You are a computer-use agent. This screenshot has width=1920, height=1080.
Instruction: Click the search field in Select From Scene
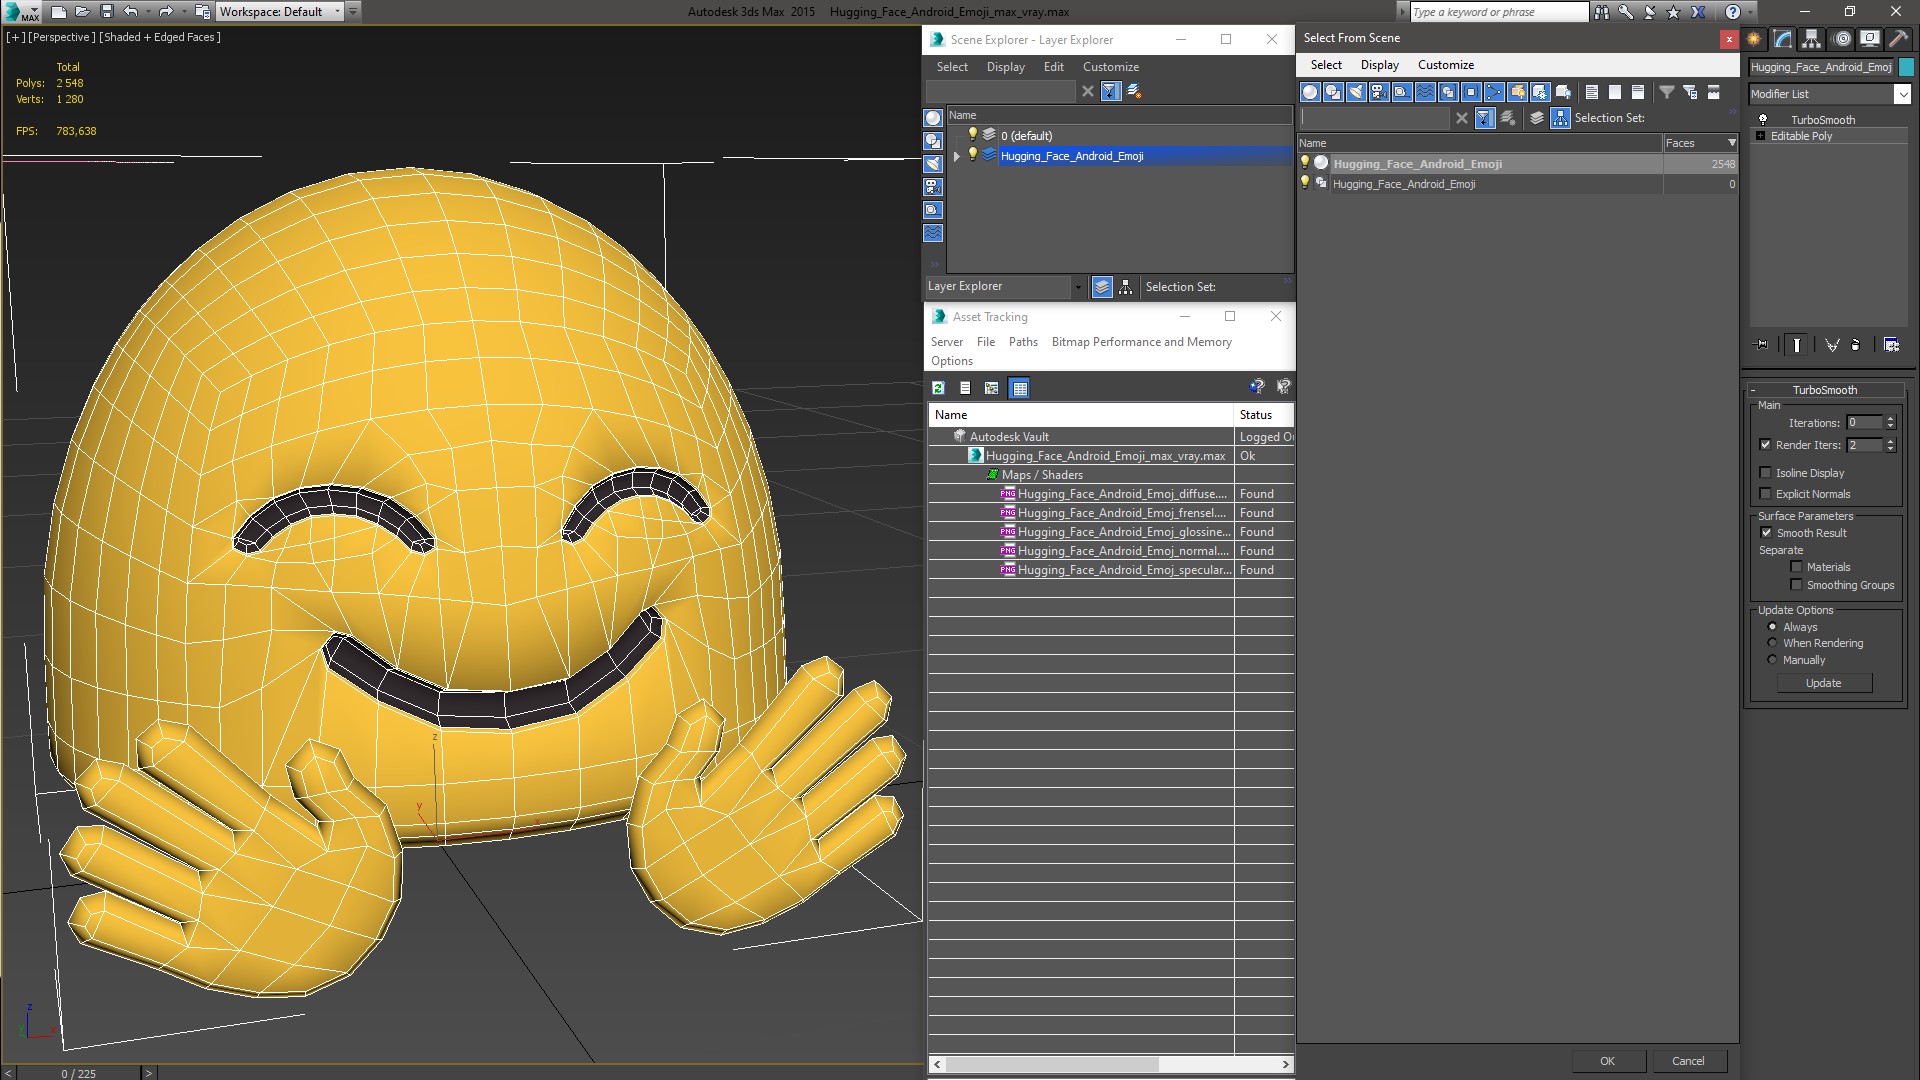[1375, 118]
